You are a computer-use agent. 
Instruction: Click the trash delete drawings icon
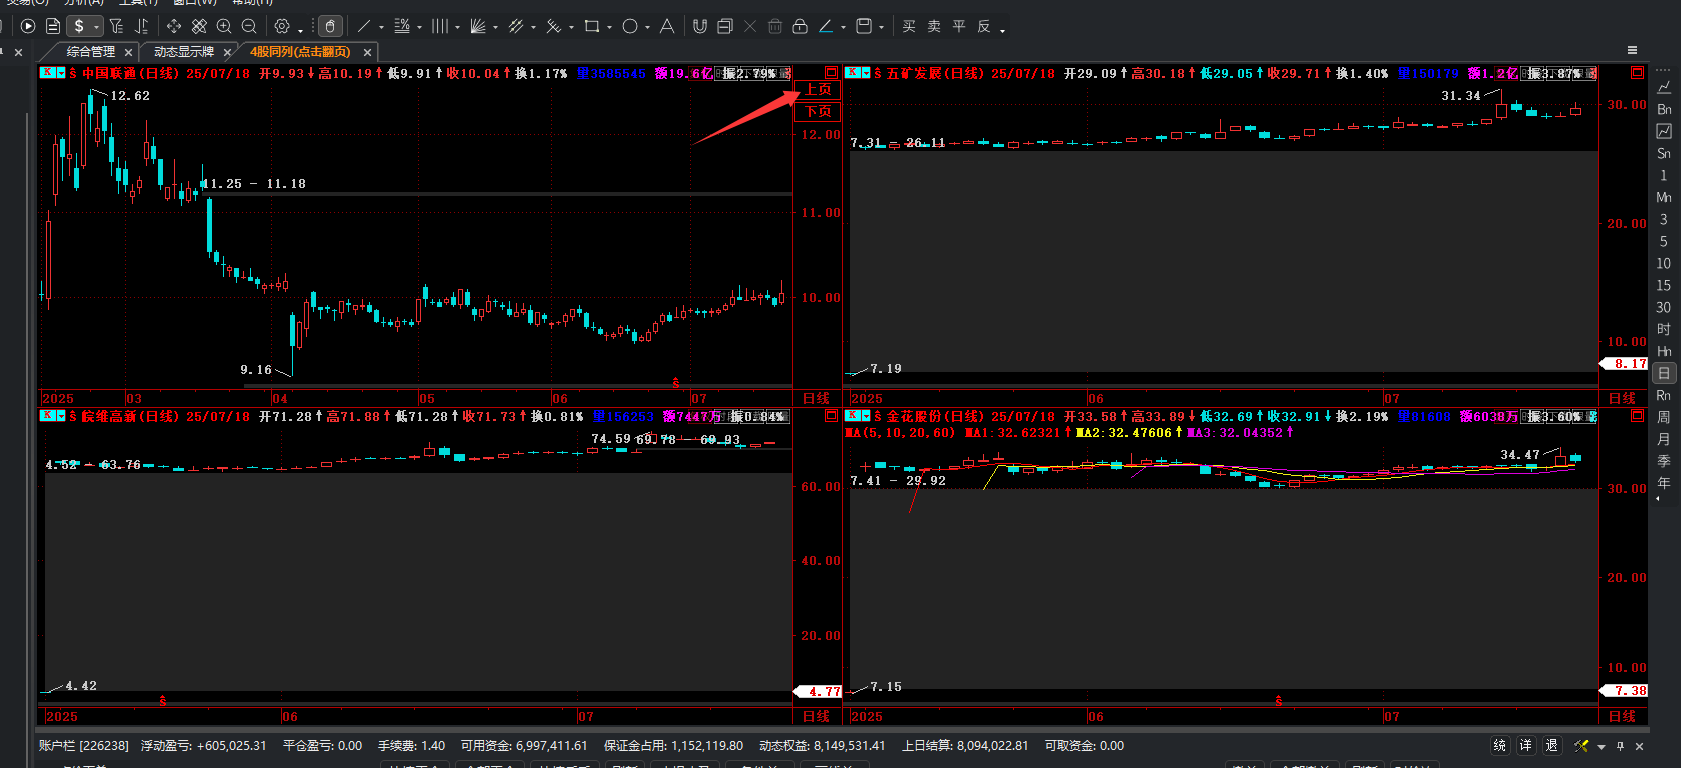click(775, 27)
